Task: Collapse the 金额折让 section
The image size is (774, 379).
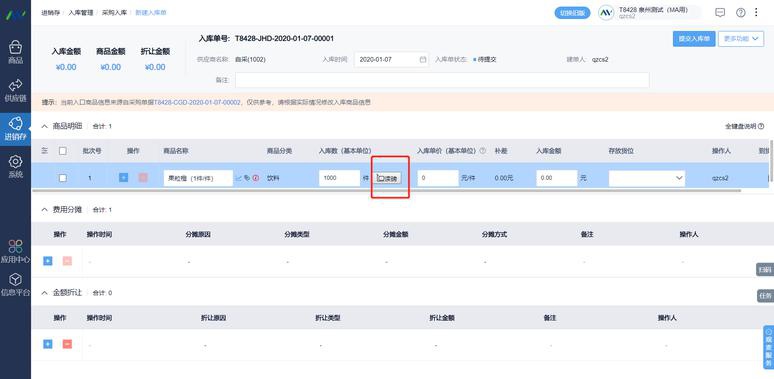Action: pyautogui.click(x=45, y=293)
